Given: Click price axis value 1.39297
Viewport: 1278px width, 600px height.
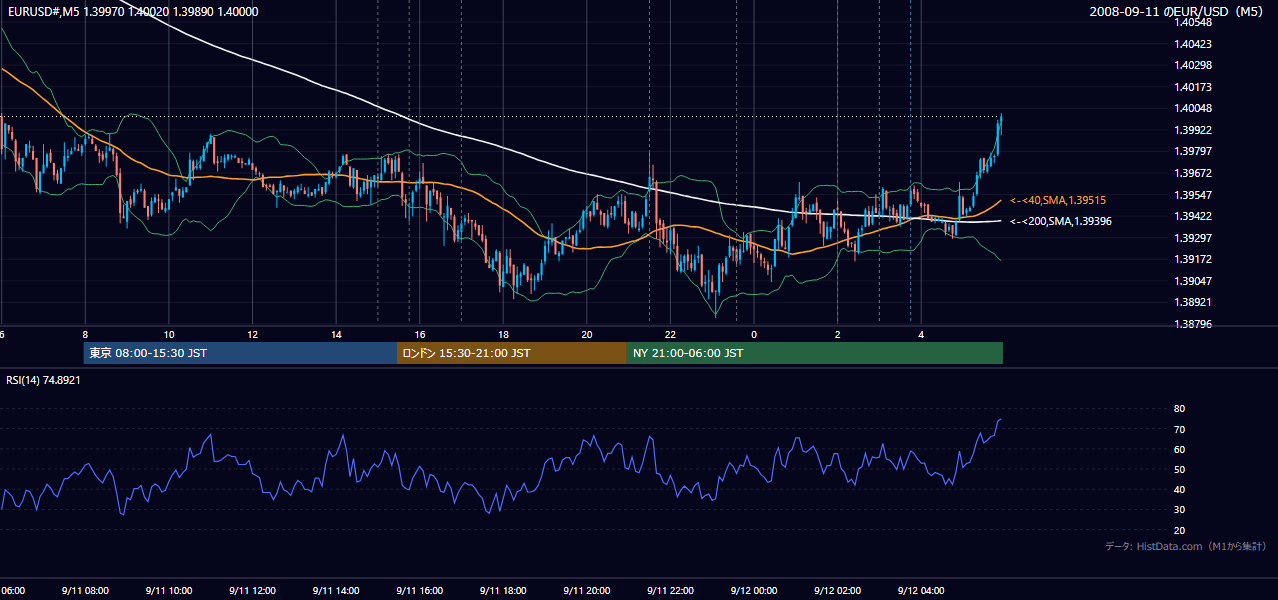Looking at the screenshot, I should click(1193, 238).
